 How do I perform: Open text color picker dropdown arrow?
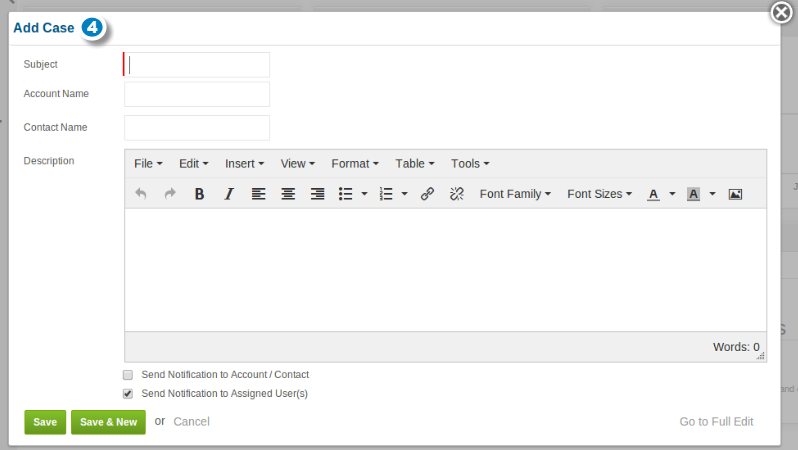672,194
